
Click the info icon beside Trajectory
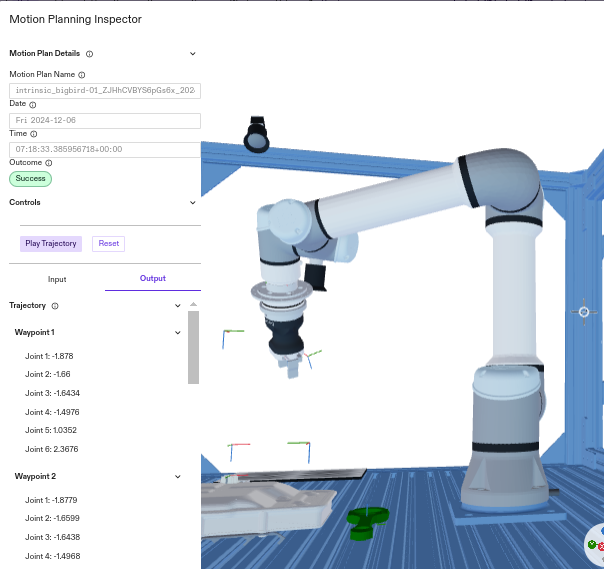click(x=55, y=306)
